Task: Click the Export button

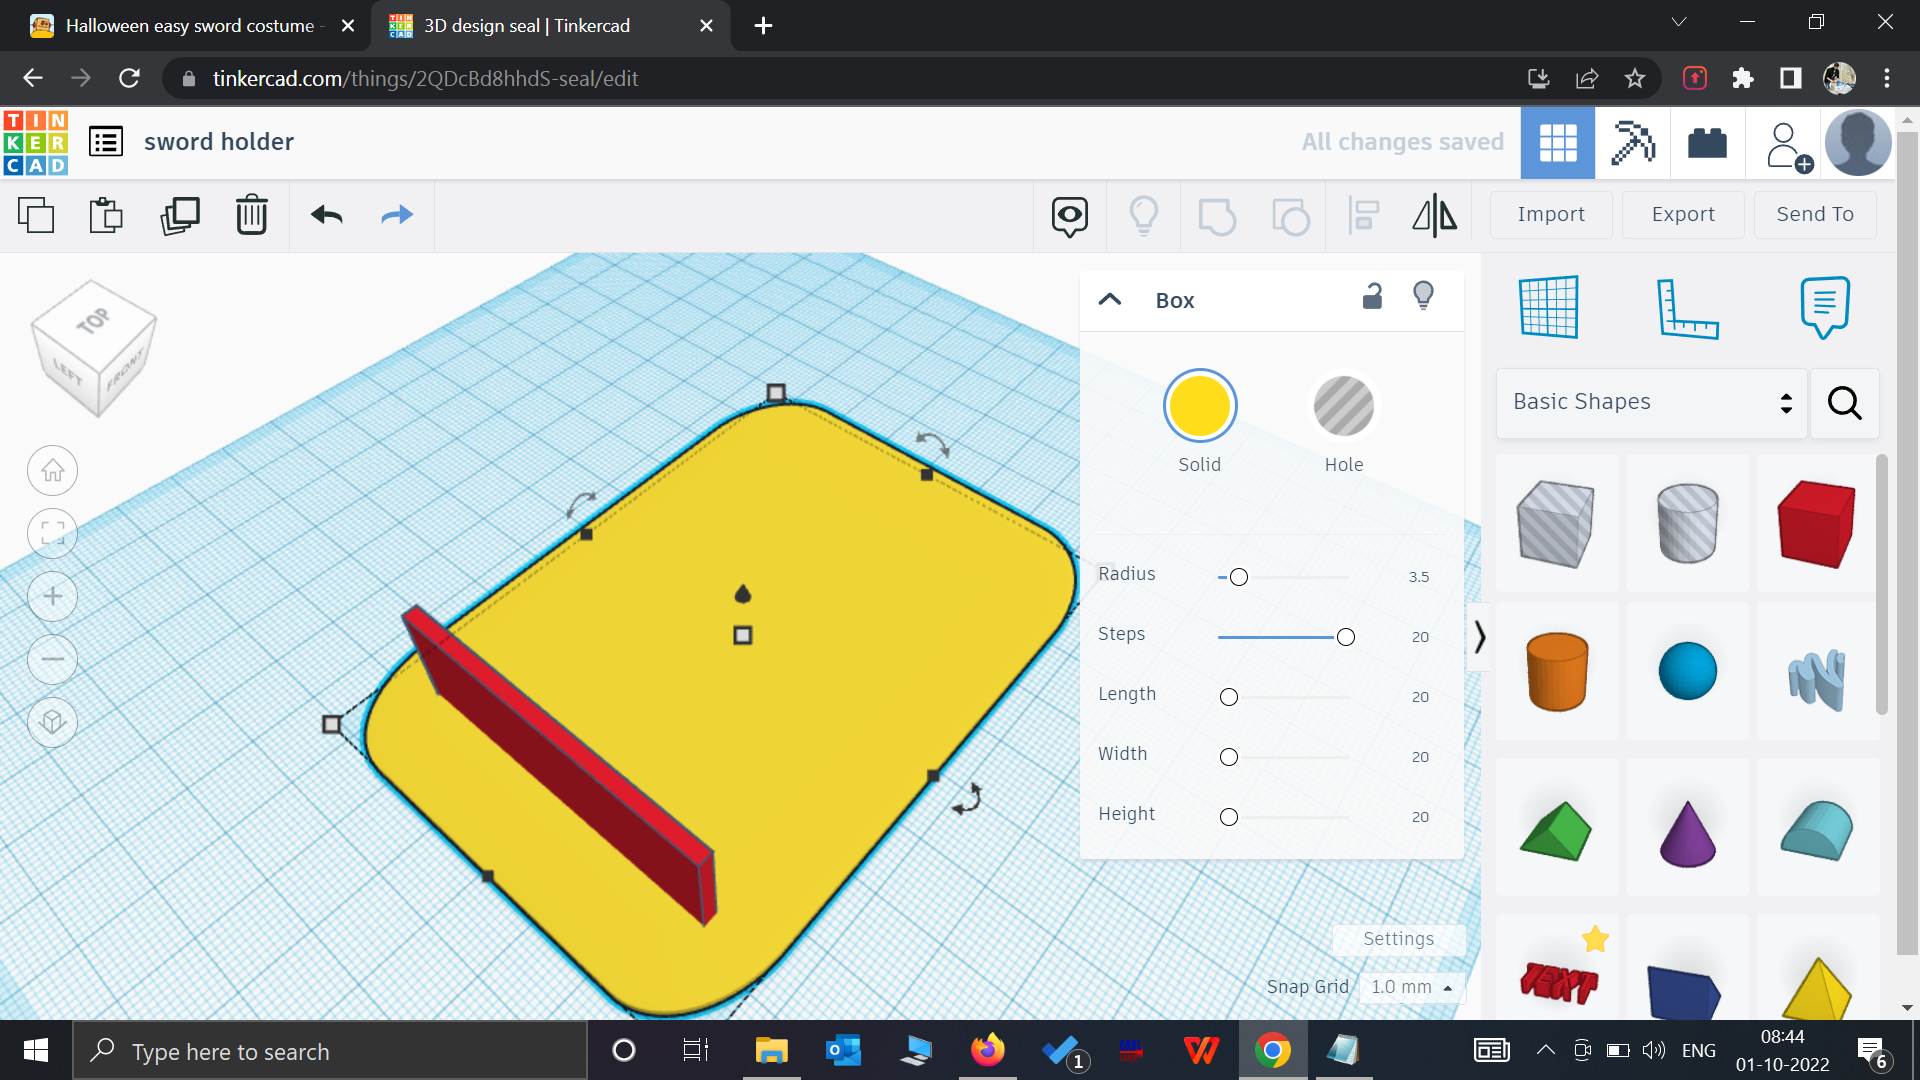Action: (1682, 214)
